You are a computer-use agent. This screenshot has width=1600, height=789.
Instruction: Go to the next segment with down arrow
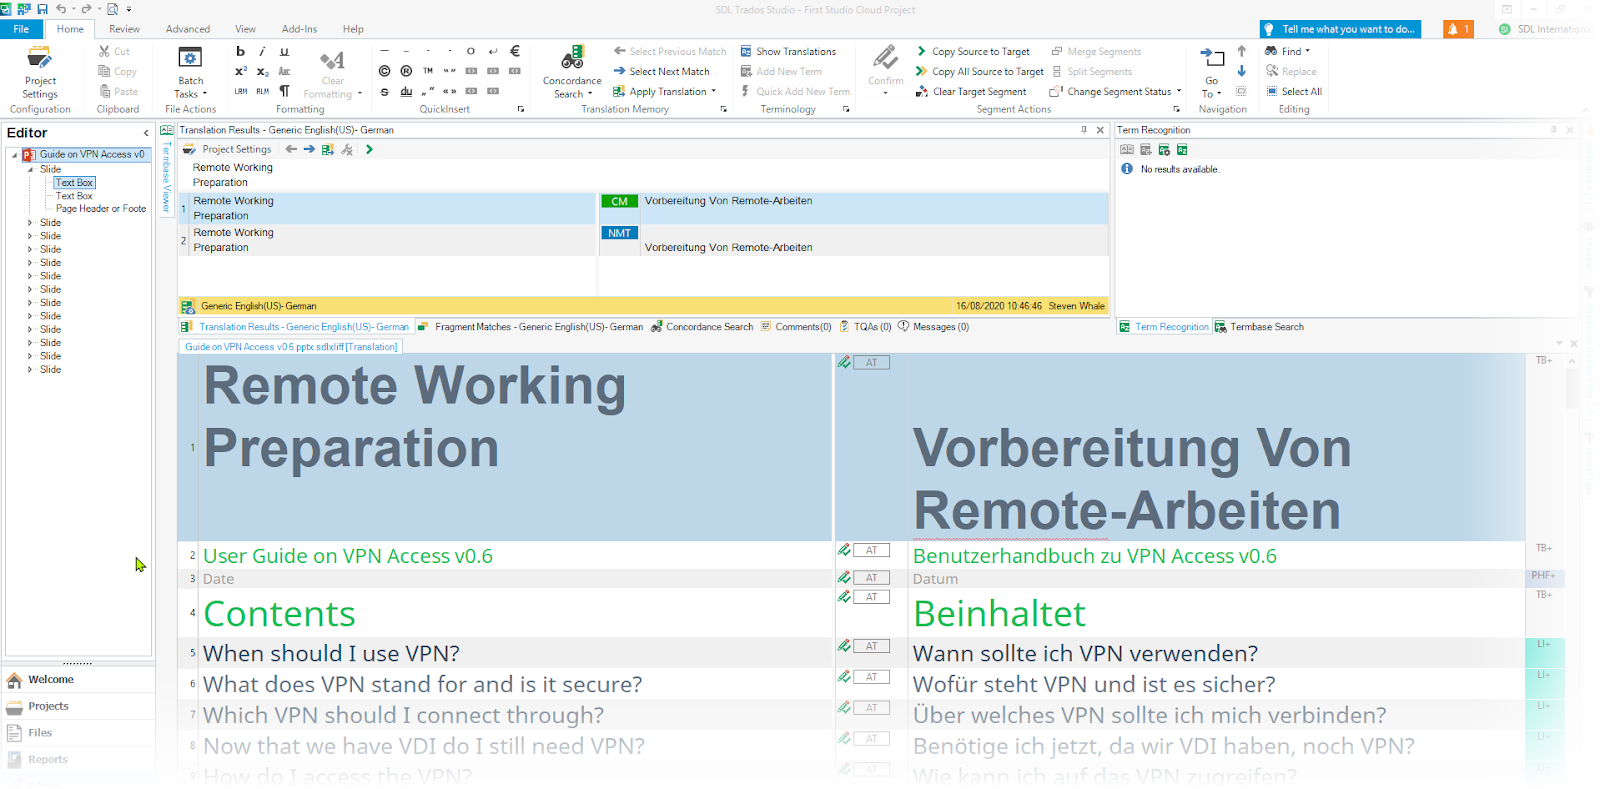point(1241,71)
